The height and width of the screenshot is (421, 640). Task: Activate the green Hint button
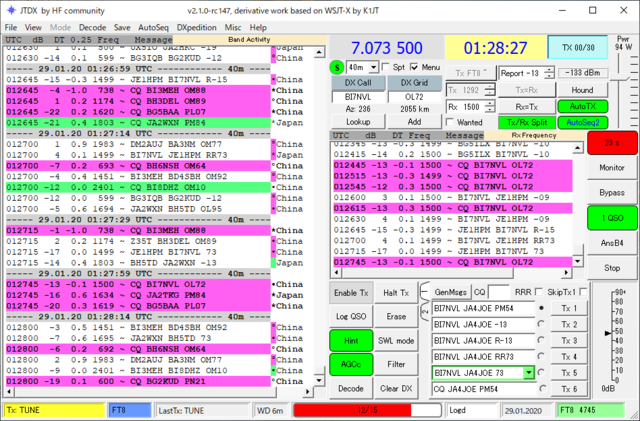[x=351, y=341]
